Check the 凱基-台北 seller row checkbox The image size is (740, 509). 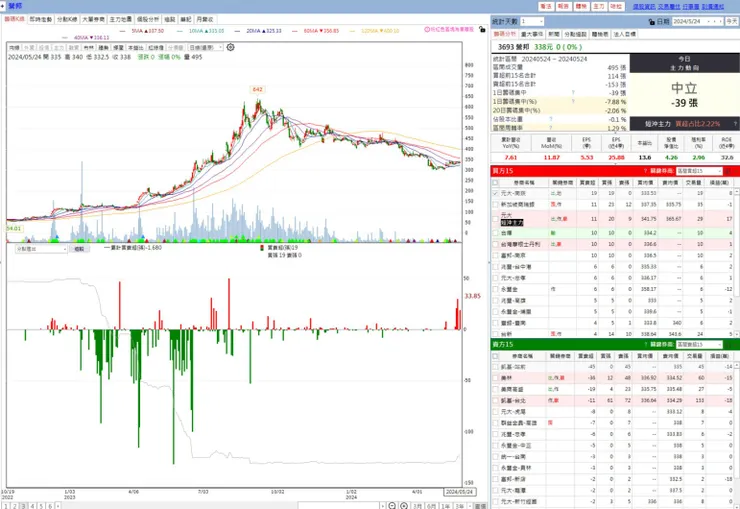495,401
